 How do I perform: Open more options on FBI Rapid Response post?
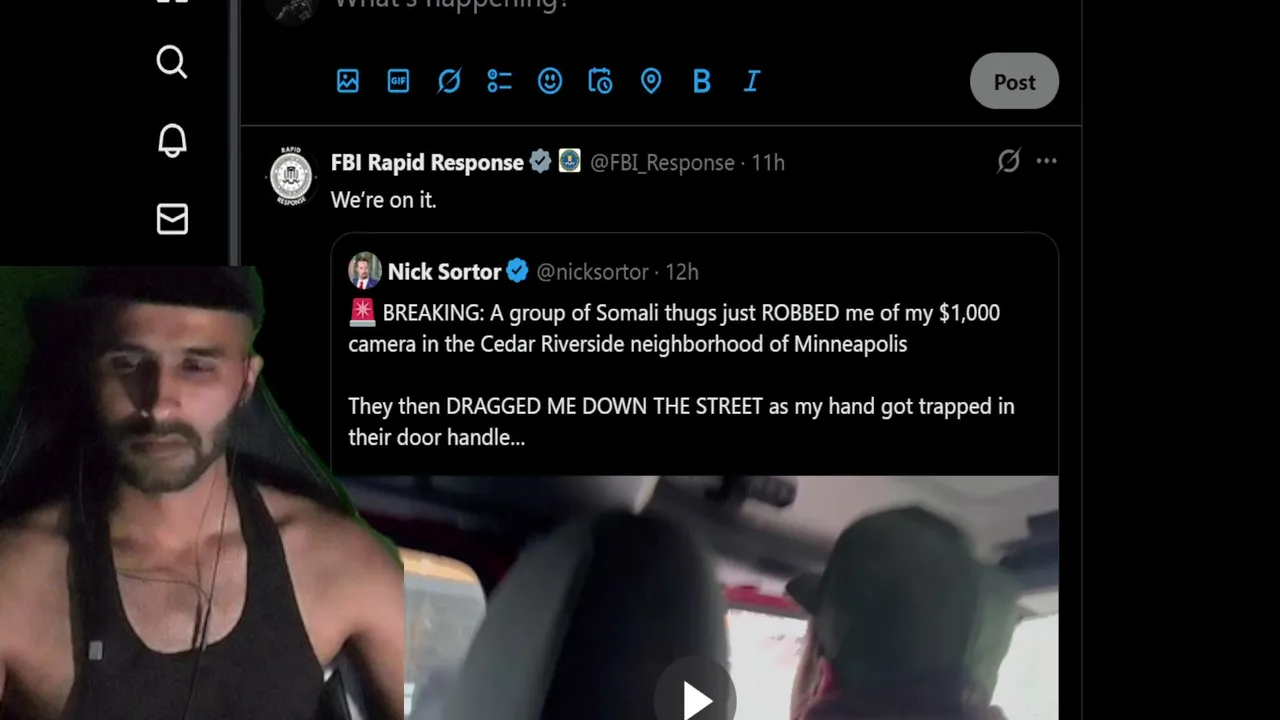(1046, 161)
